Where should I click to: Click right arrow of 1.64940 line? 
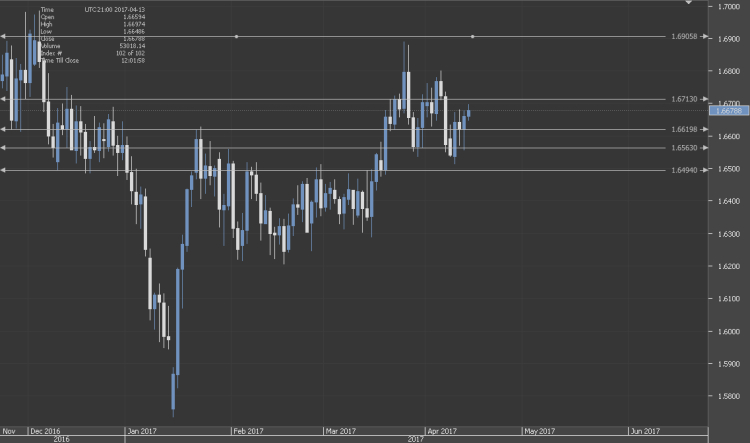point(706,170)
